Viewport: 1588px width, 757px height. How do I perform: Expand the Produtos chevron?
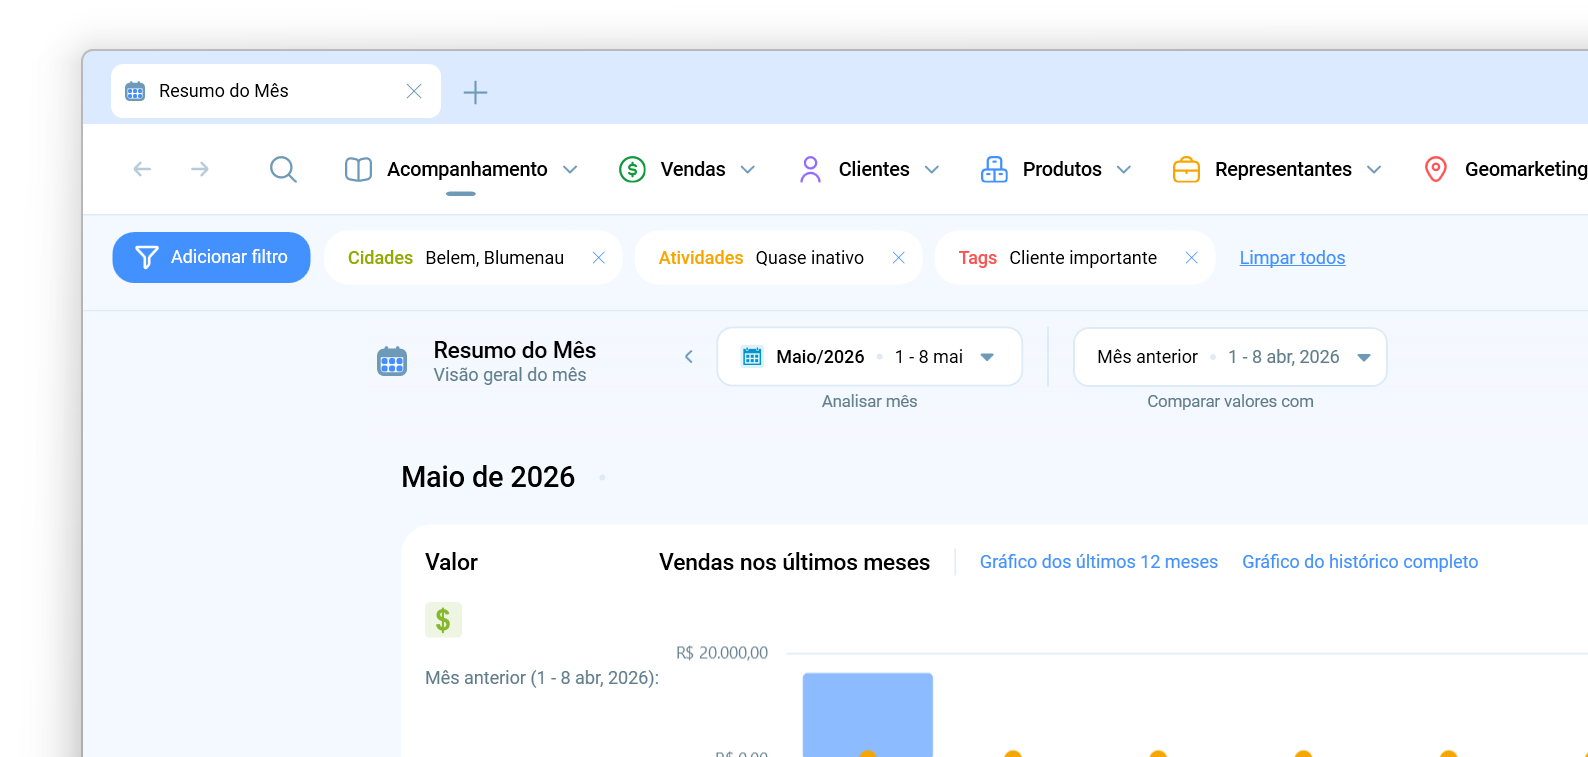point(1124,170)
